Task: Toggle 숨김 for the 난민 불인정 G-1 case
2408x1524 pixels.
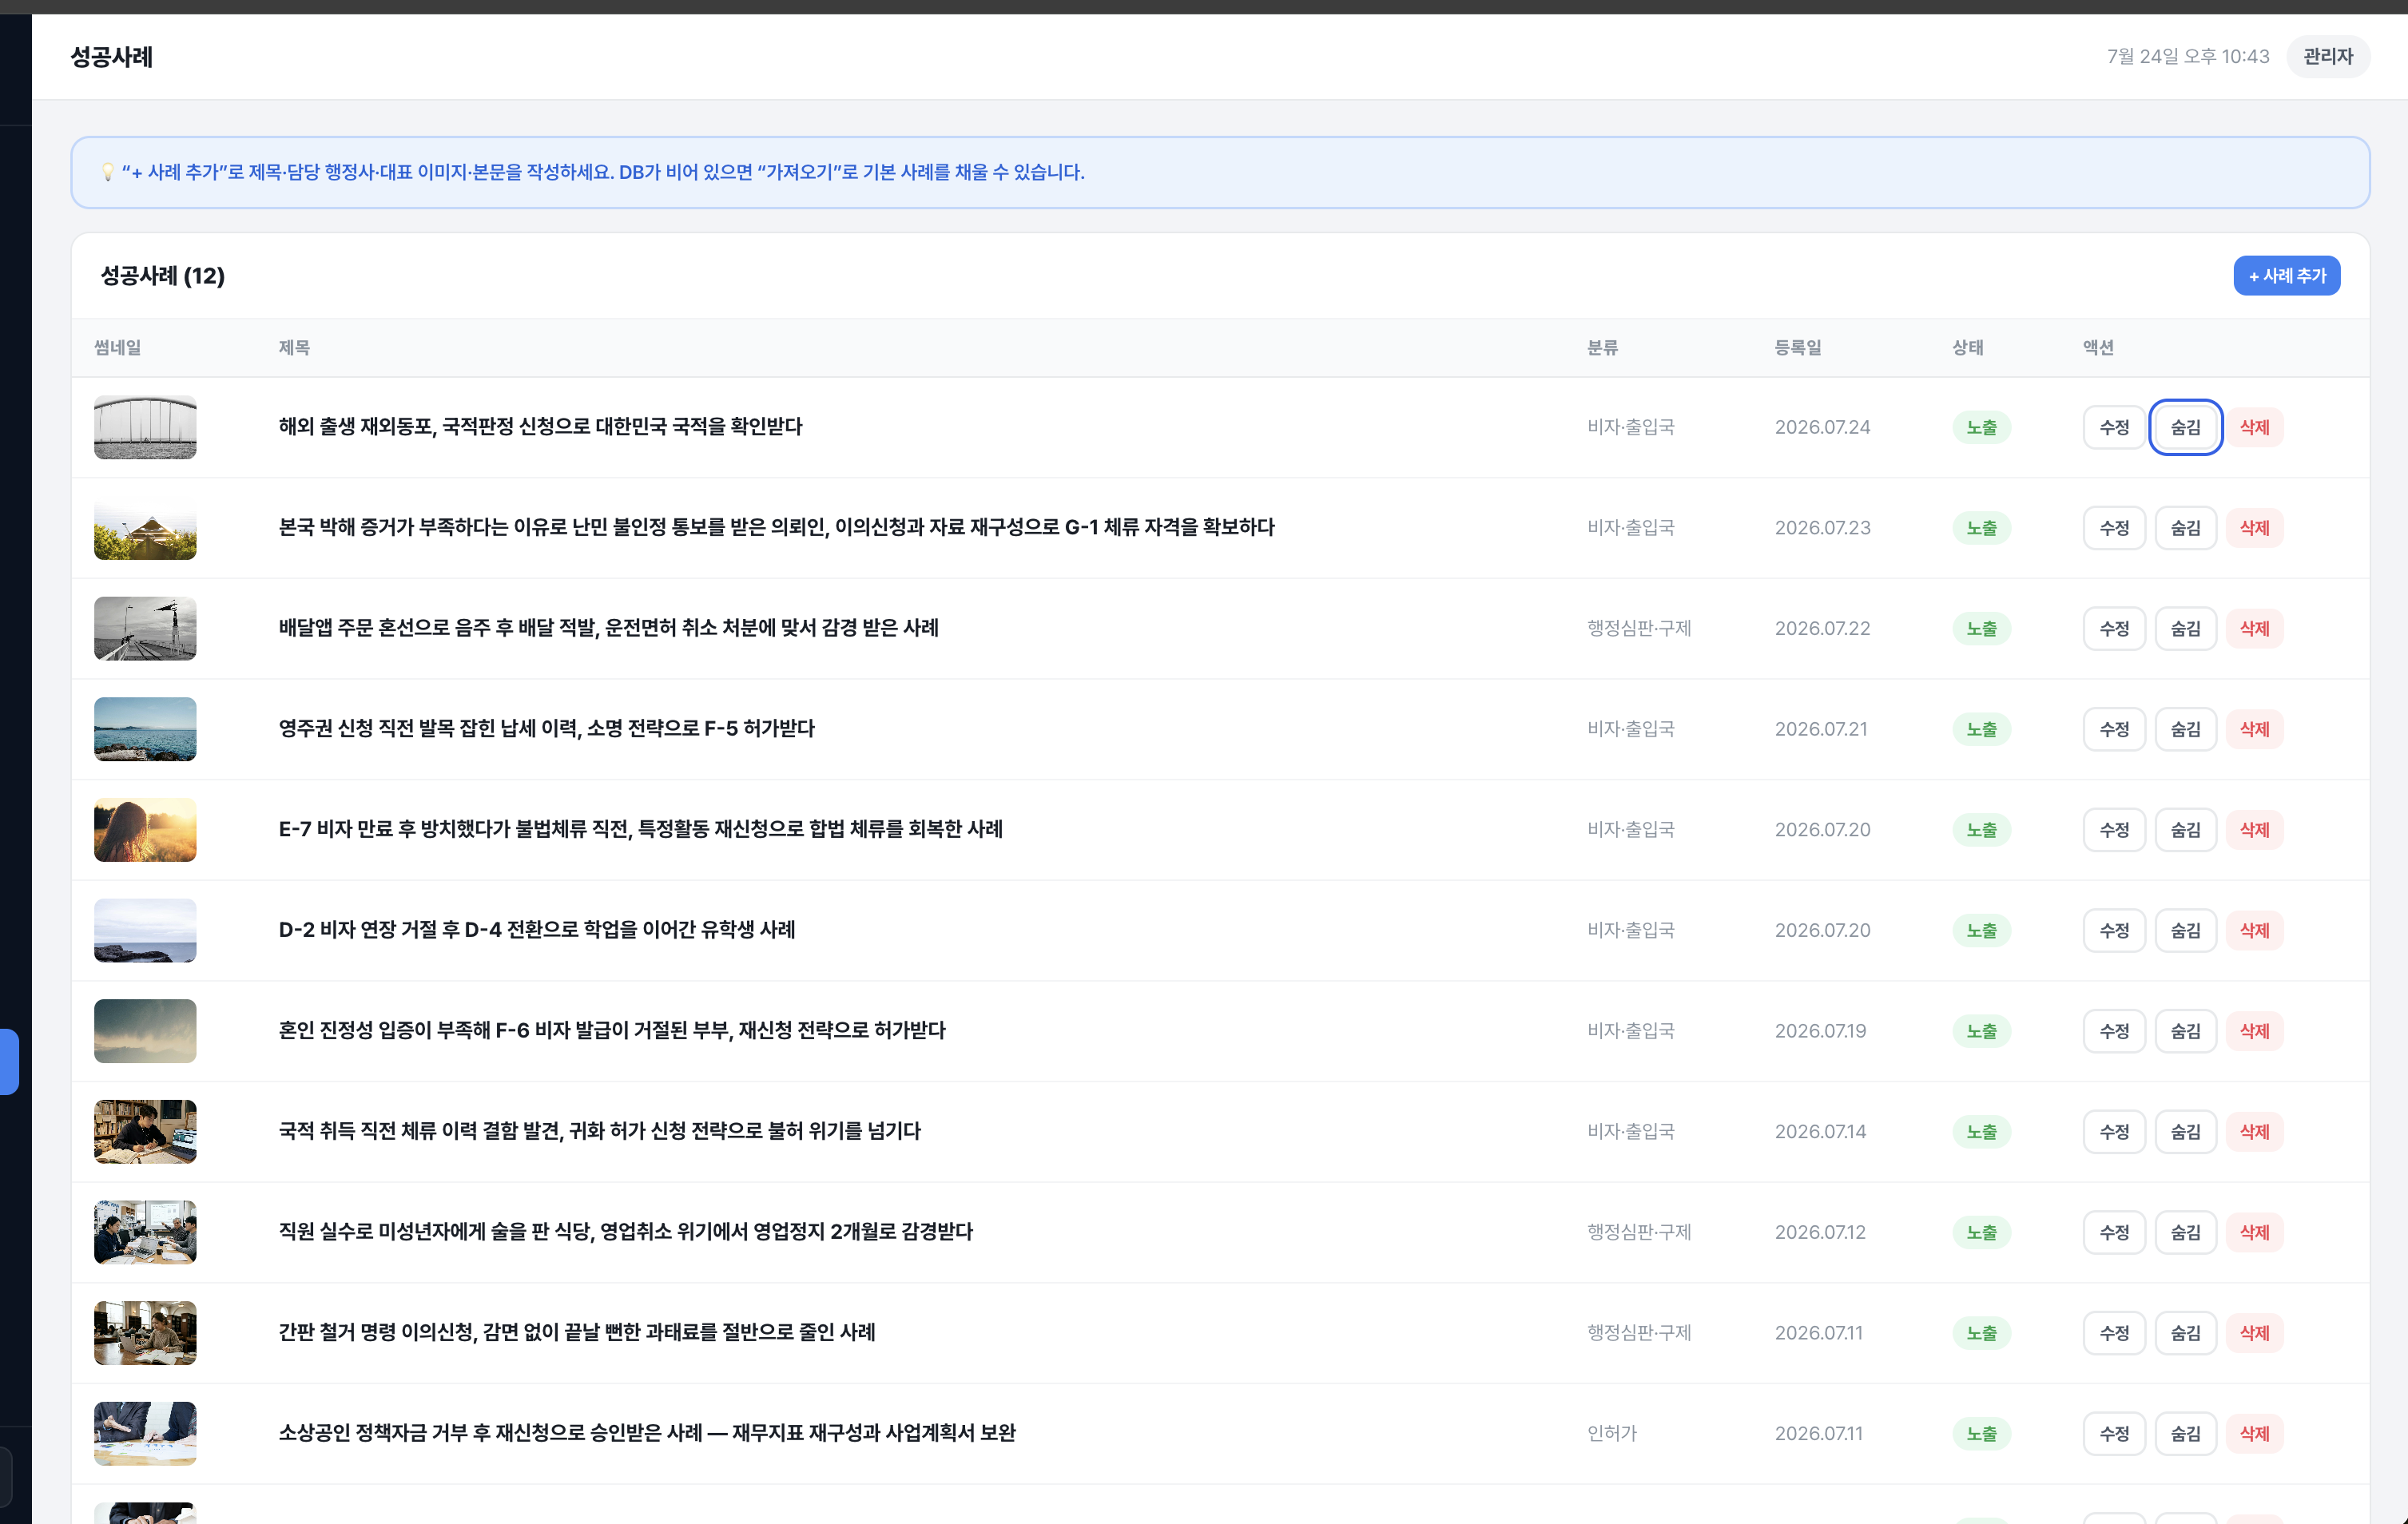Action: [2185, 528]
